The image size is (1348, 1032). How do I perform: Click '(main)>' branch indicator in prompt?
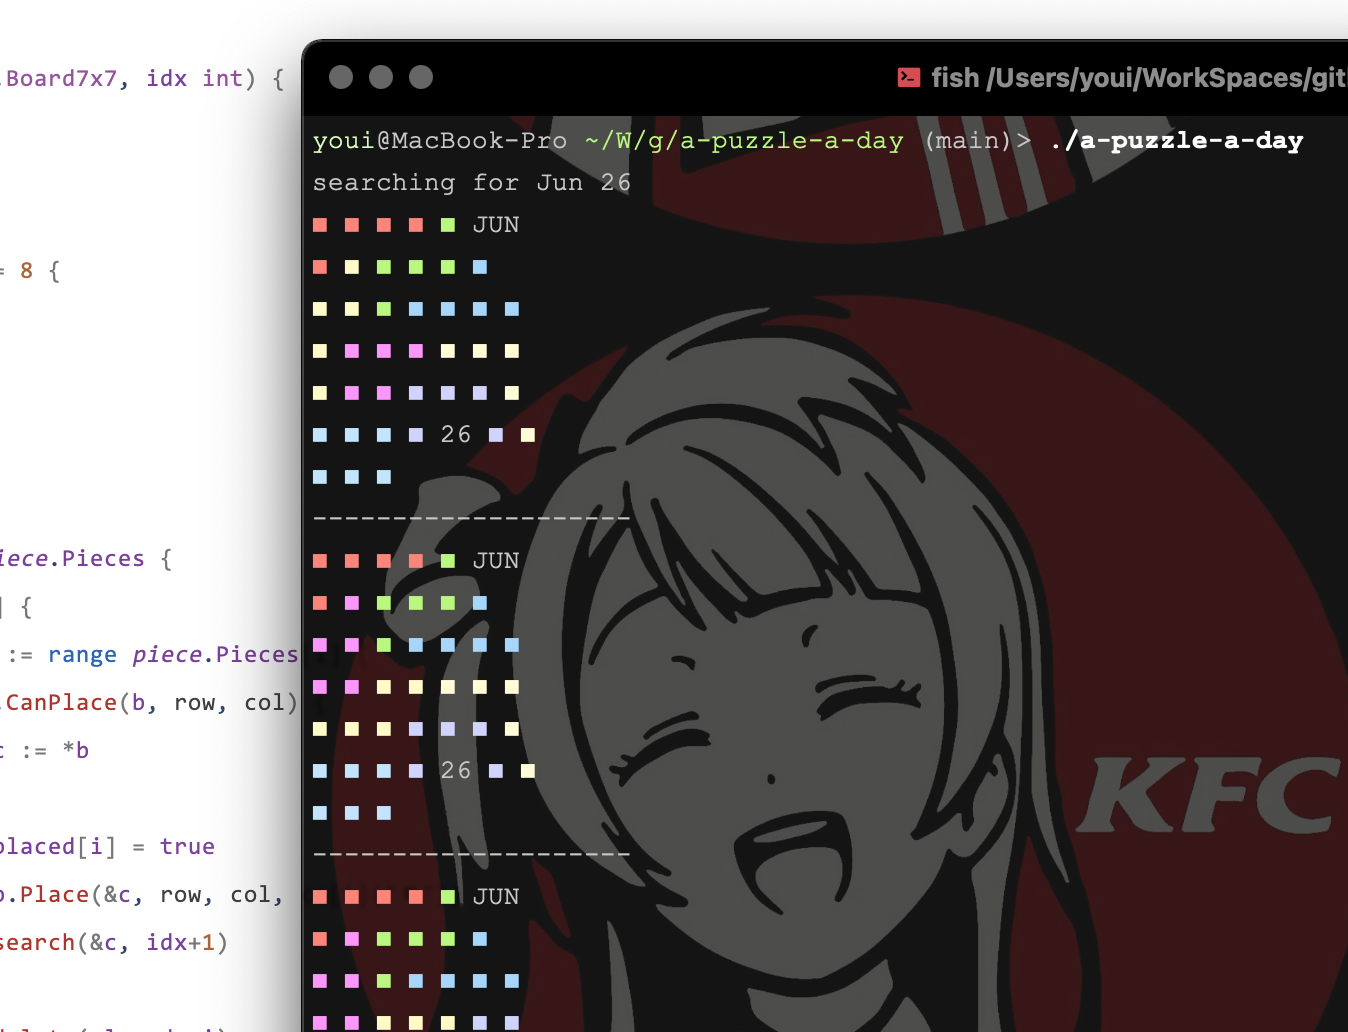(x=977, y=141)
